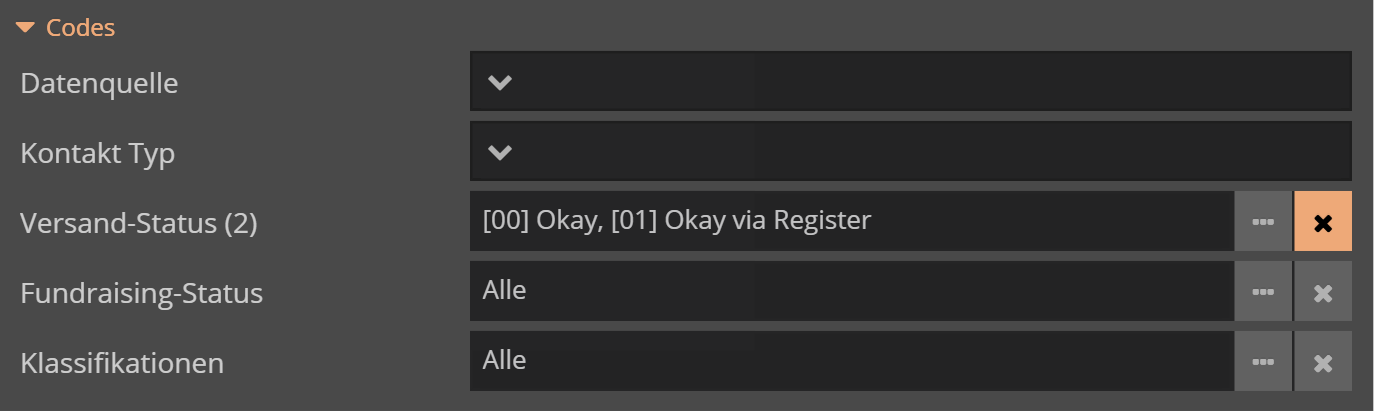Image resolution: width=1374 pixels, height=412 pixels.
Task: Click the Datenquelle label
Action: point(99,84)
